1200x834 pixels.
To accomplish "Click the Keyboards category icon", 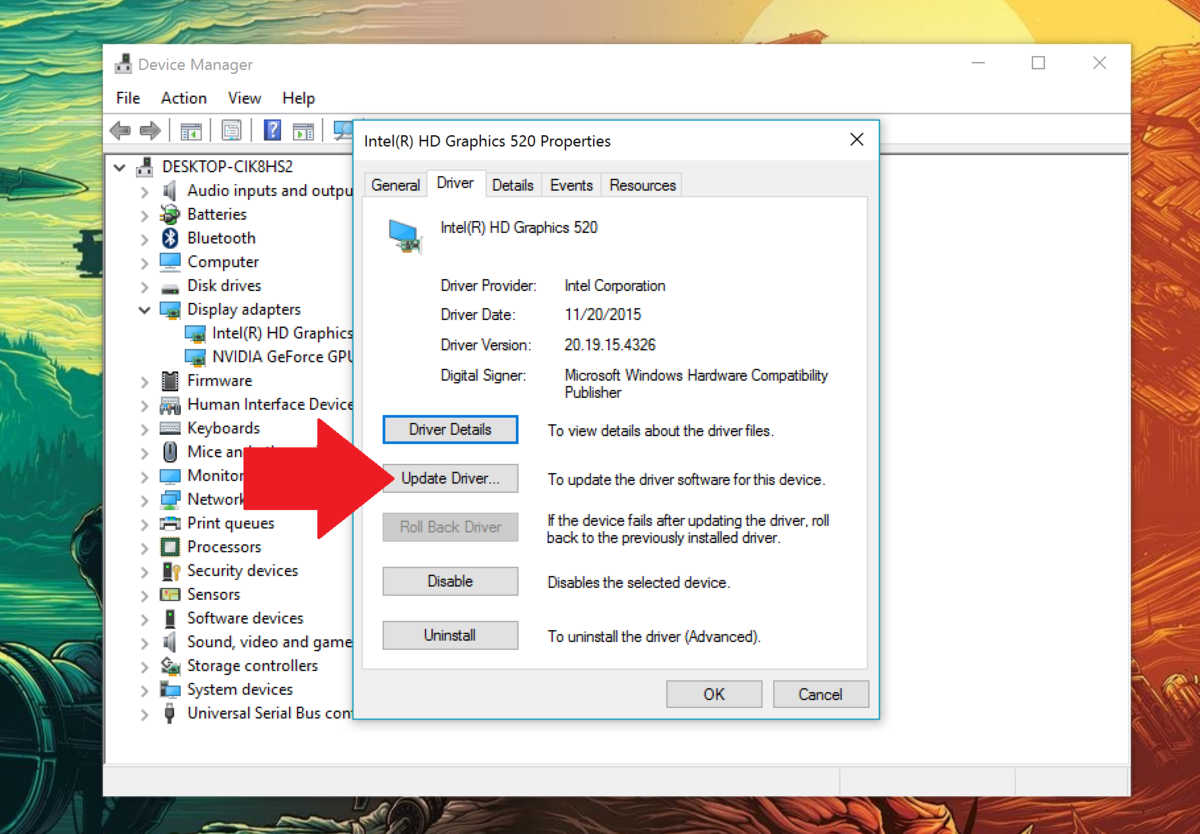I will click(172, 428).
